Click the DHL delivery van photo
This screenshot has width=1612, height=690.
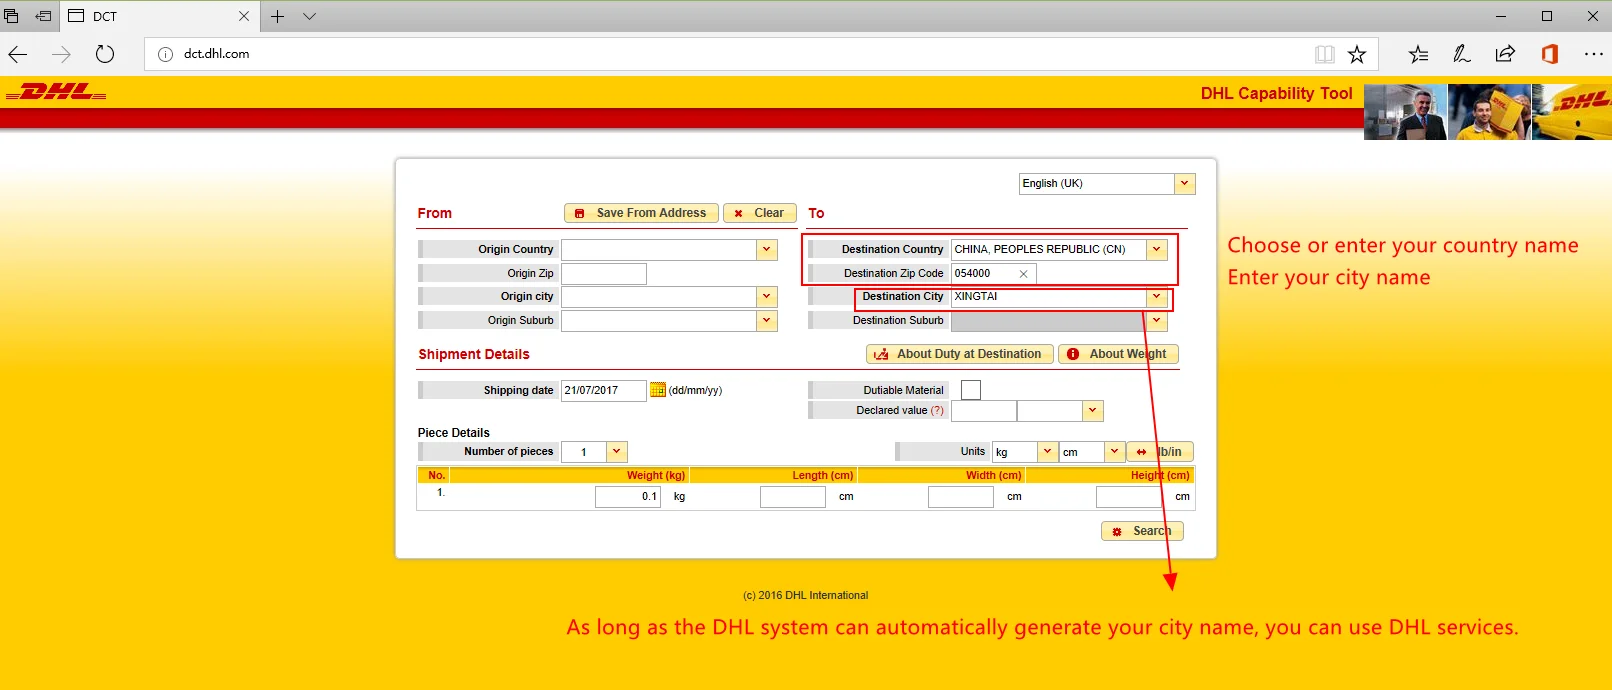pos(1572,112)
